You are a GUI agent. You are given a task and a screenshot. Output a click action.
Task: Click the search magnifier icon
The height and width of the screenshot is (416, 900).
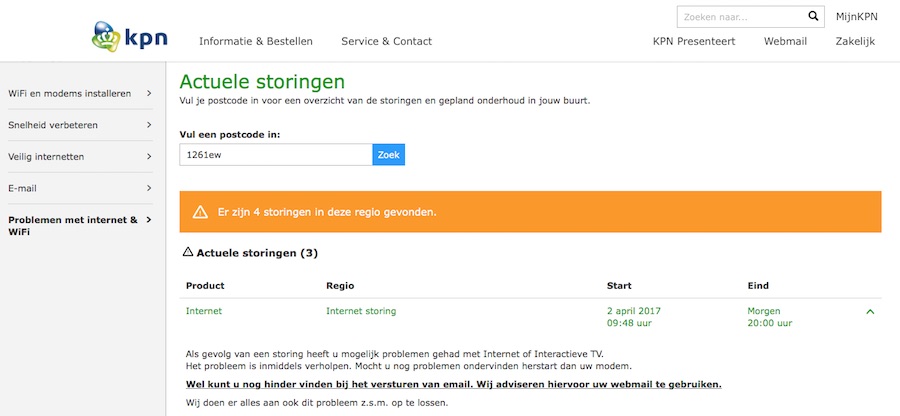(x=813, y=17)
